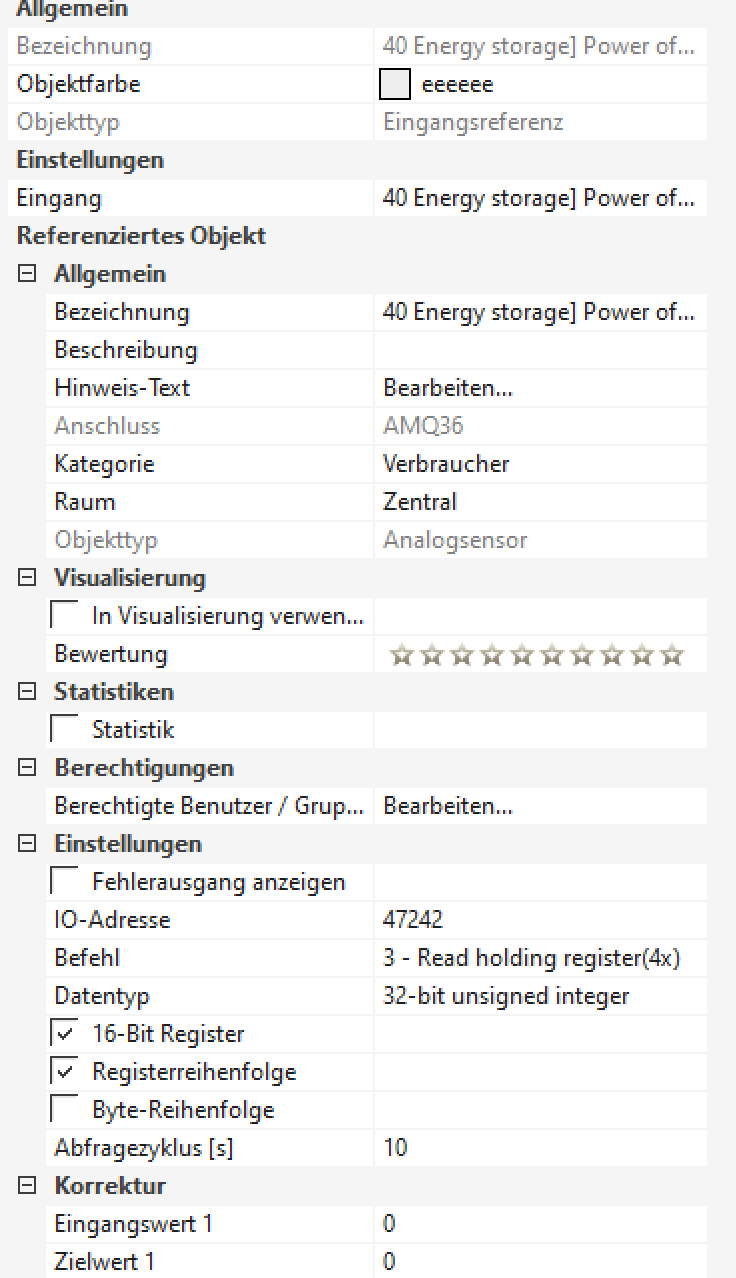Open the Befehl 'Read holding register' dropdown
The height and width of the screenshot is (1278, 736).
click(x=540, y=958)
